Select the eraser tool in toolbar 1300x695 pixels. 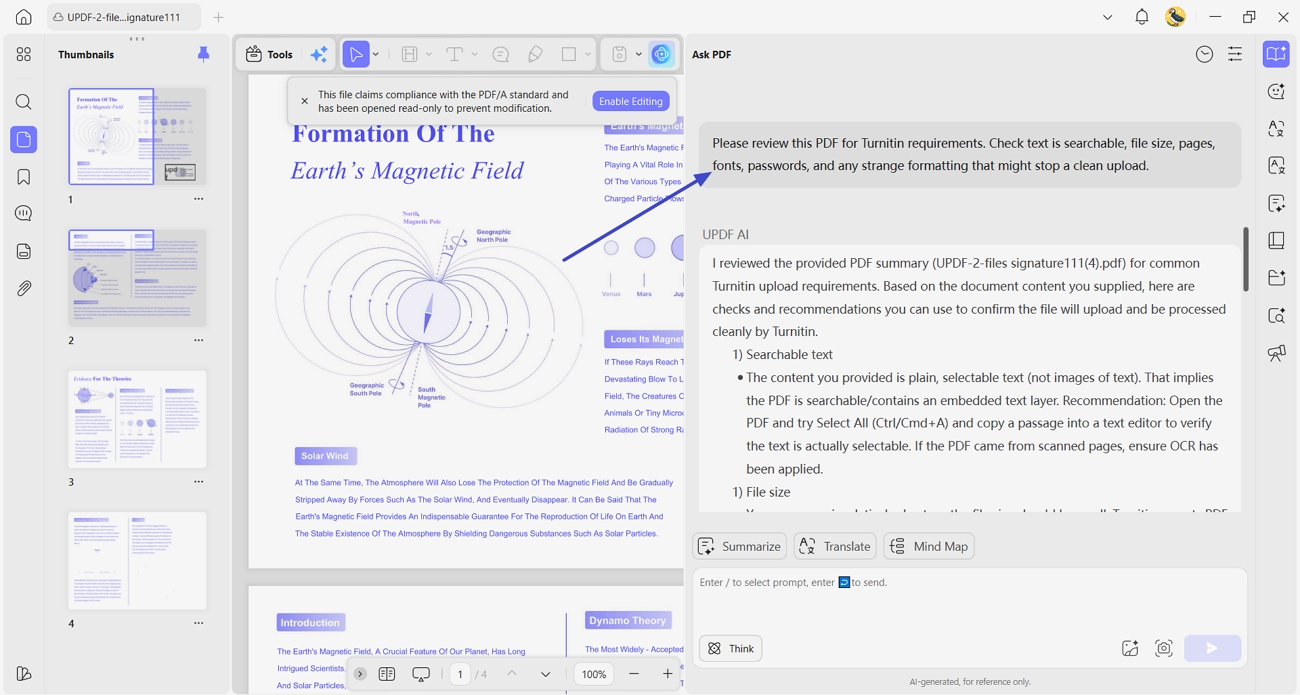coord(535,54)
